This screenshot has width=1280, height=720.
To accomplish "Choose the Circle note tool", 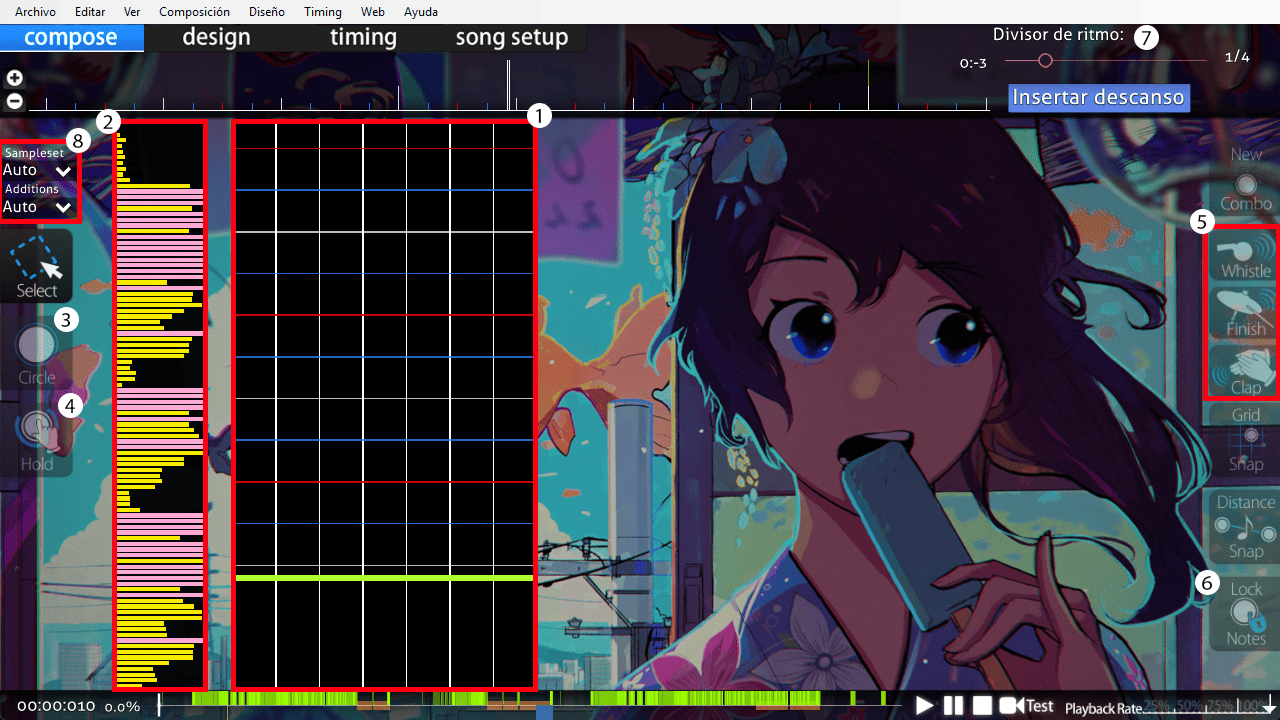I will click(x=37, y=355).
